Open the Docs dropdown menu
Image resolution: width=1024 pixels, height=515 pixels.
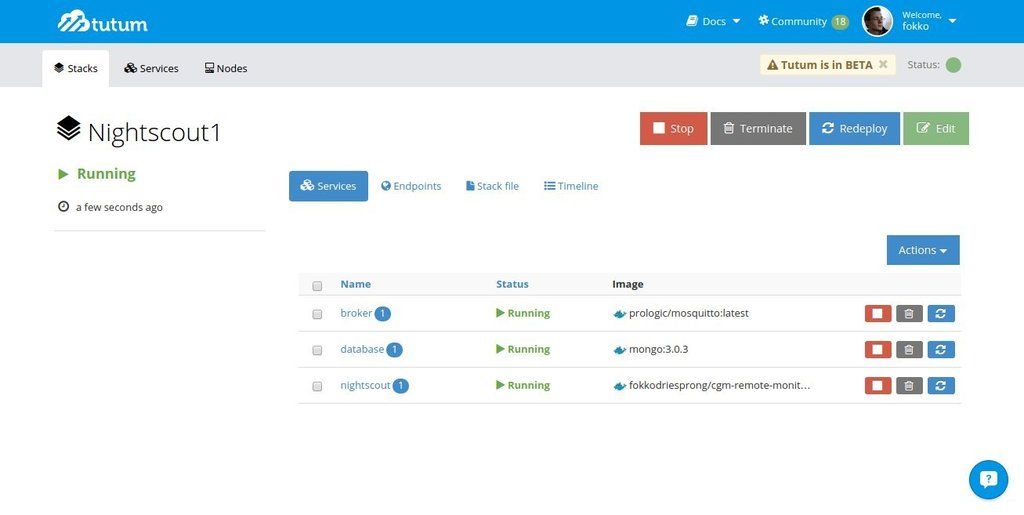(713, 21)
